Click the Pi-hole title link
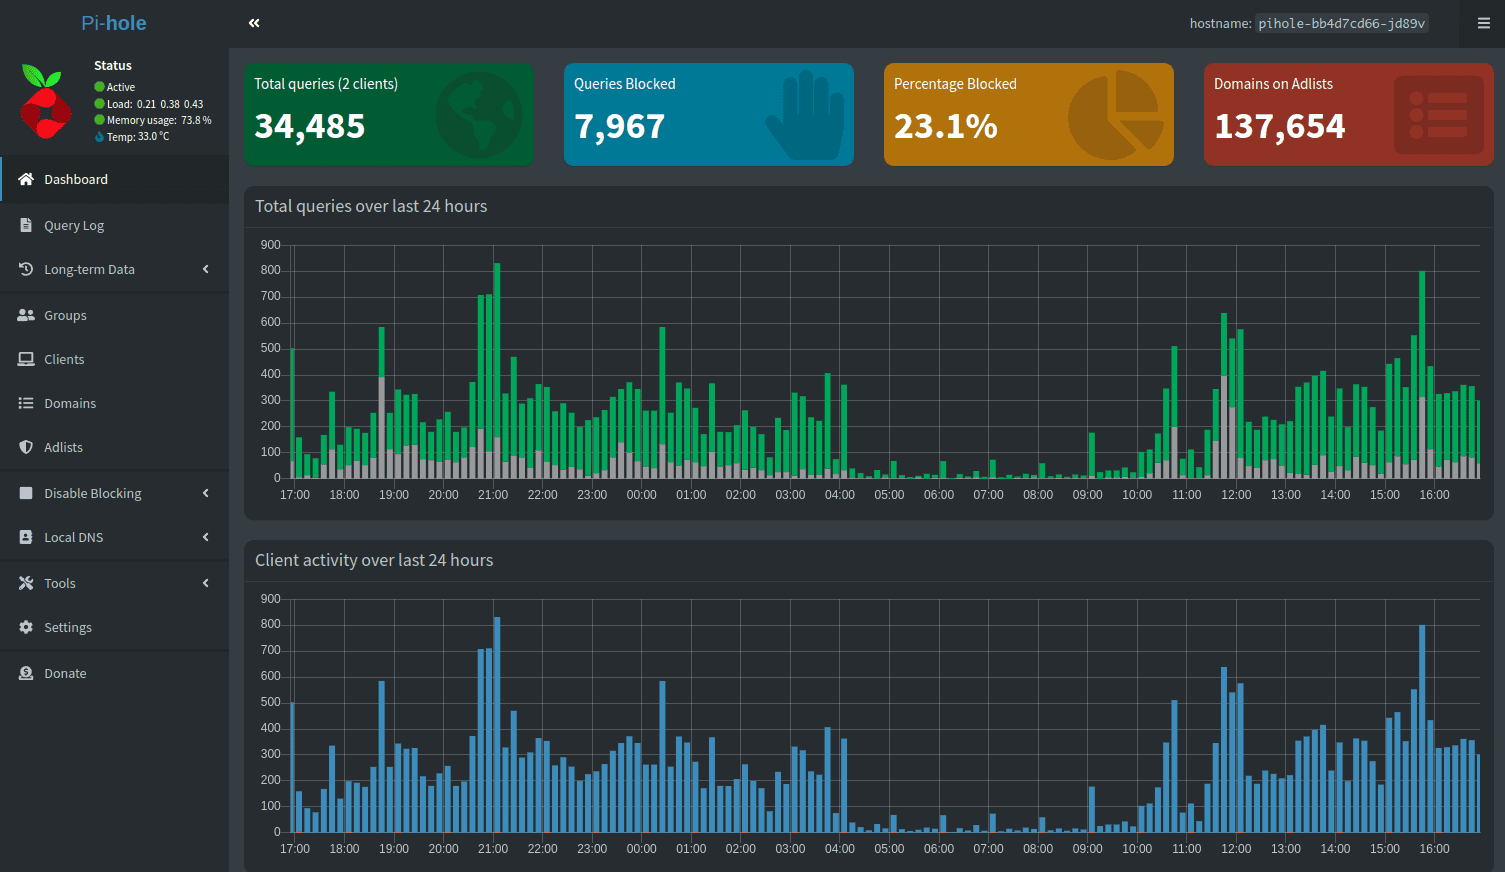This screenshot has height=872, width=1505. pos(113,22)
